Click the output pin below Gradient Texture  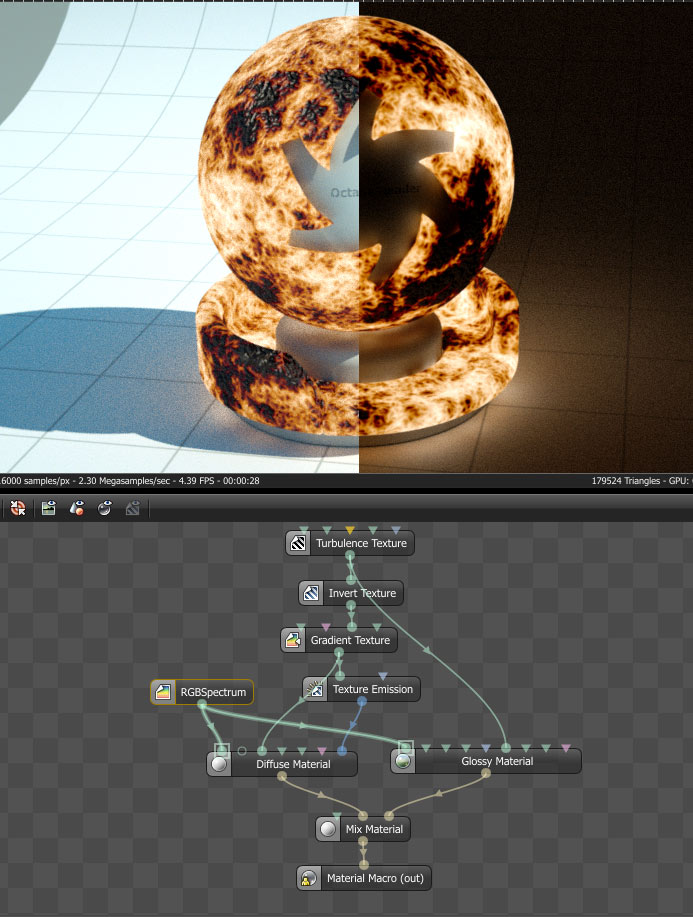[x=339, y=652]
